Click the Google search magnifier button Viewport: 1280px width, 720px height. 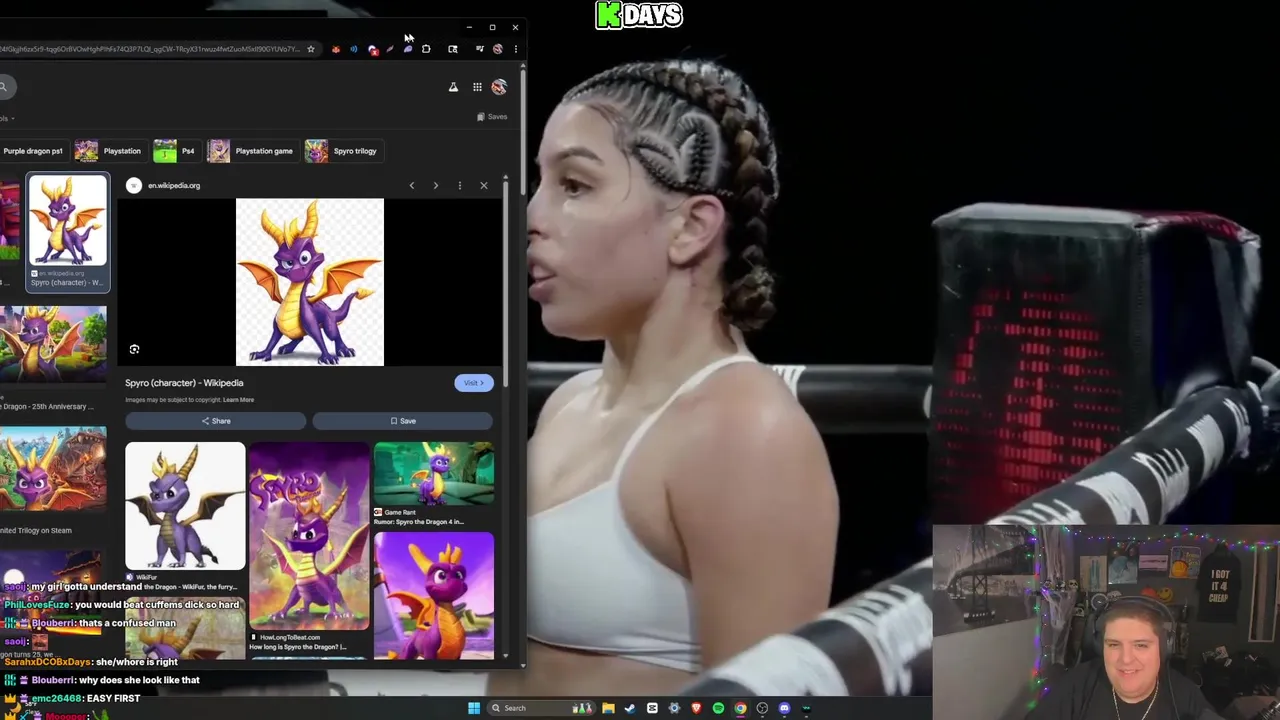[x=3, y=87]
